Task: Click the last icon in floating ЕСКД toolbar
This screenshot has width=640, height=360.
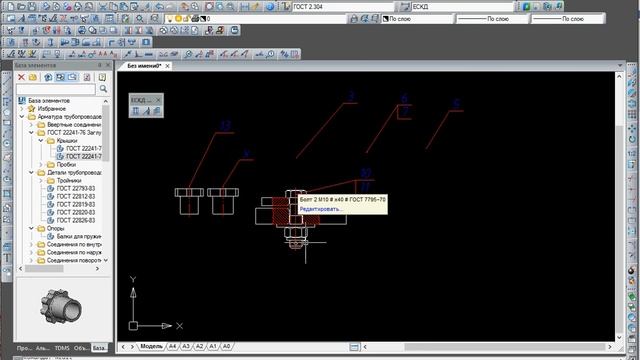Action: click(157, 111)
